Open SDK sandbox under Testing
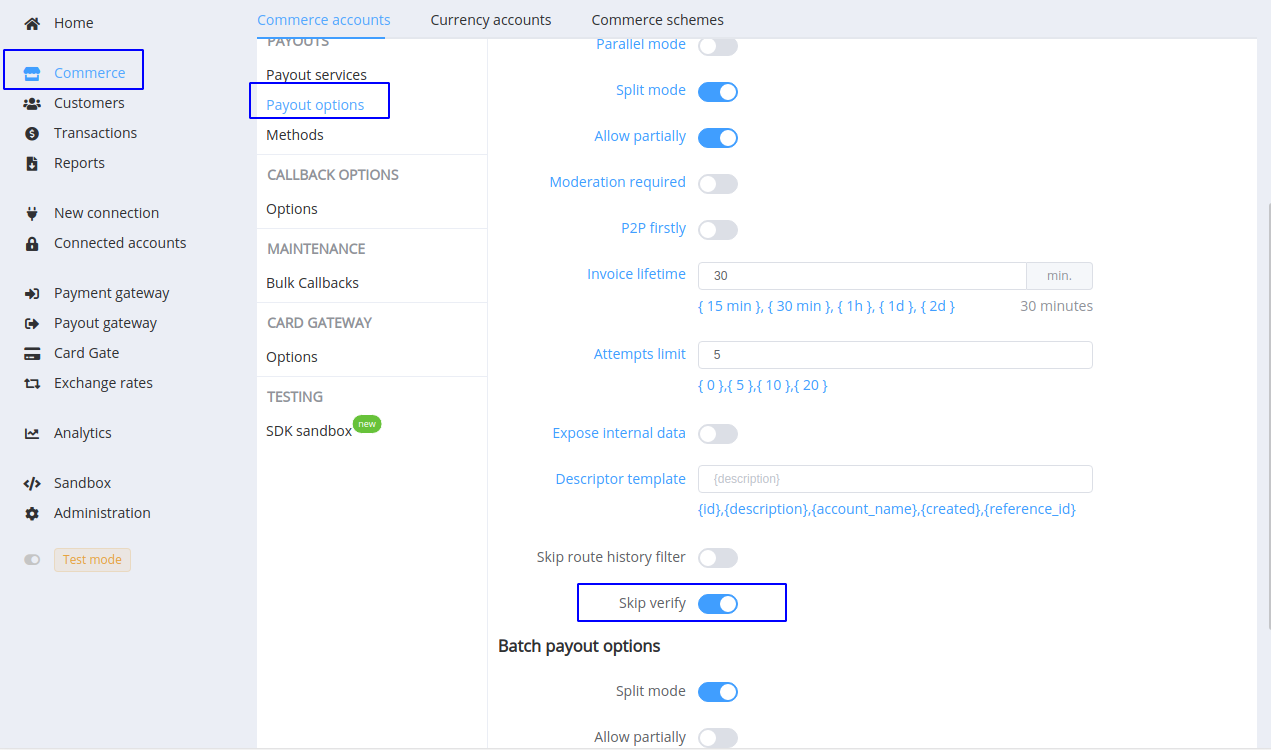 pyautogui.click(x=309, y=431)
